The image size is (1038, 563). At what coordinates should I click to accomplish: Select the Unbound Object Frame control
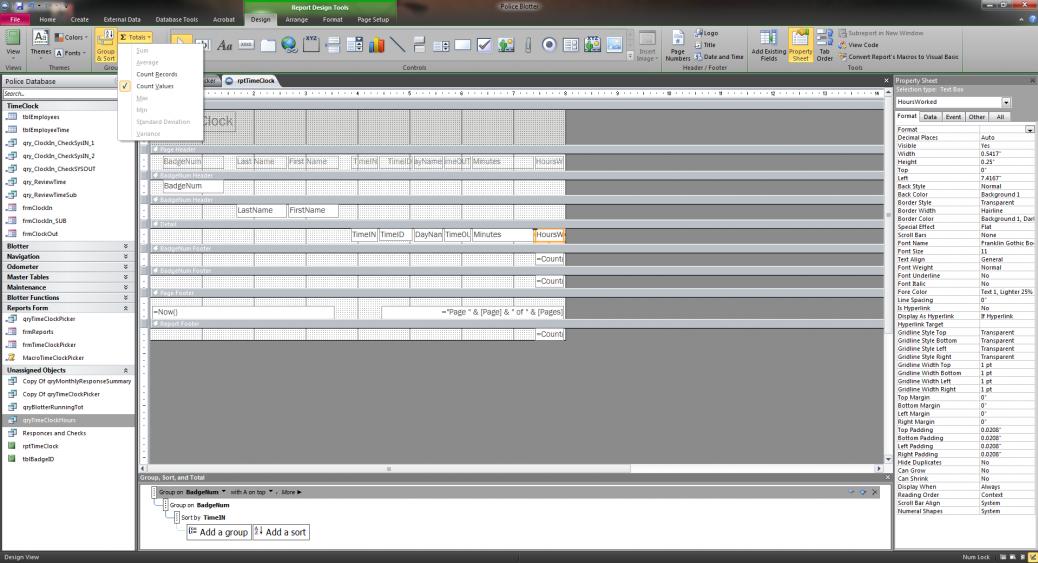(x=506, y=45)
